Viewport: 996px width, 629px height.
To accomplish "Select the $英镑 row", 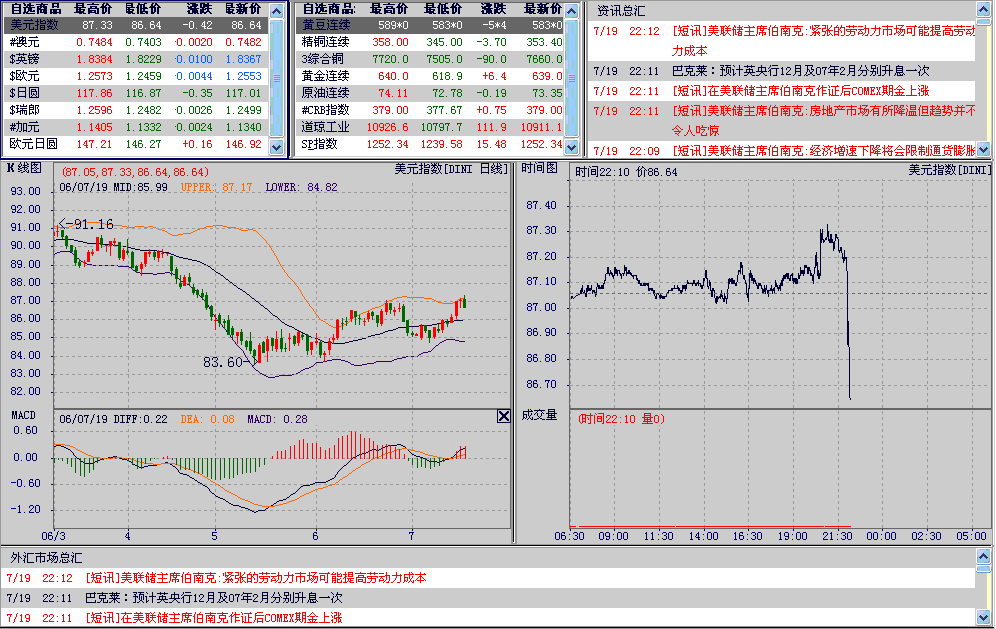I will point(137,59).
